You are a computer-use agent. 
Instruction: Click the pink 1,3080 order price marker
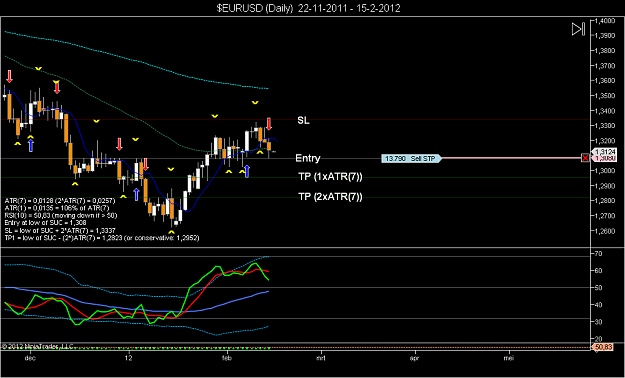tap(604, 159)
